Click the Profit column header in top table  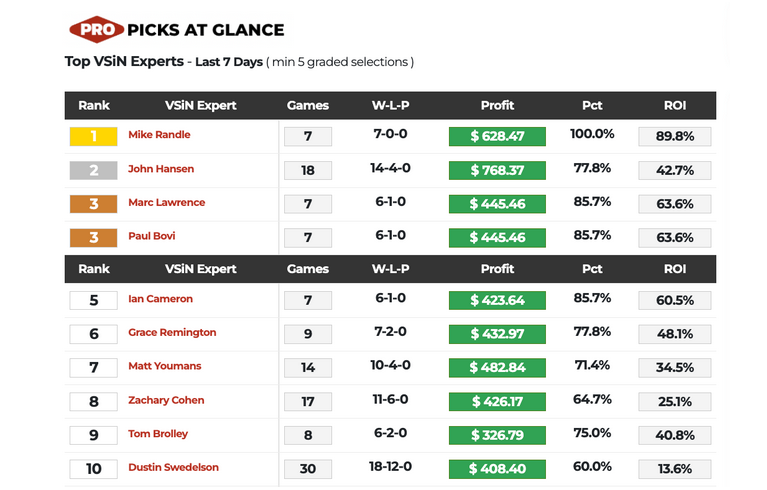point(497,105)
